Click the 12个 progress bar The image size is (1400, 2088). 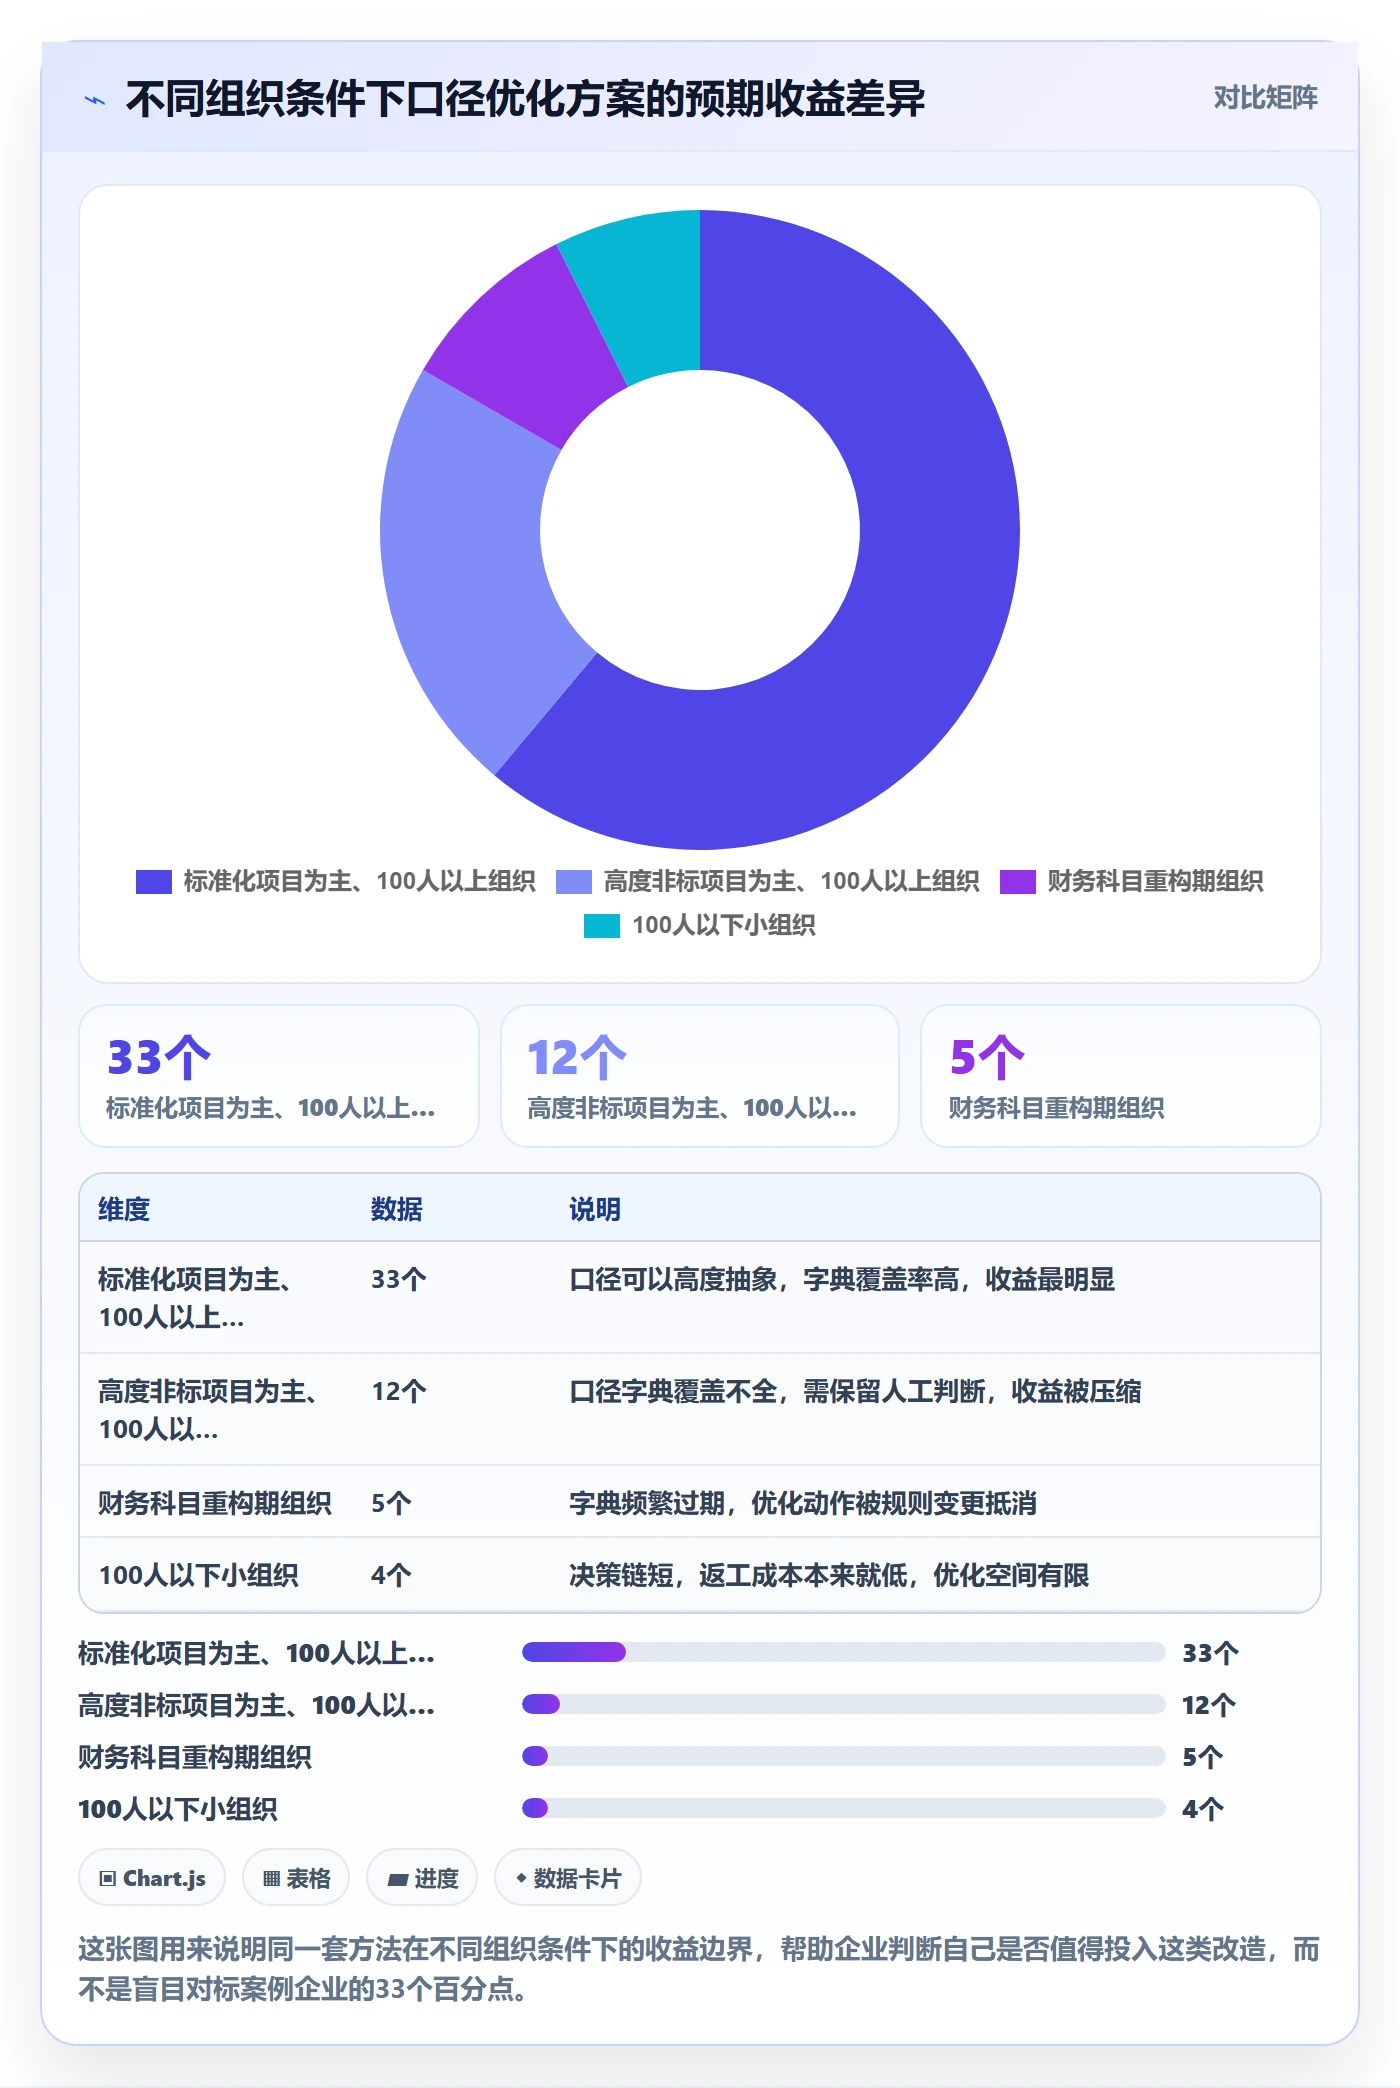[843, 1704]
